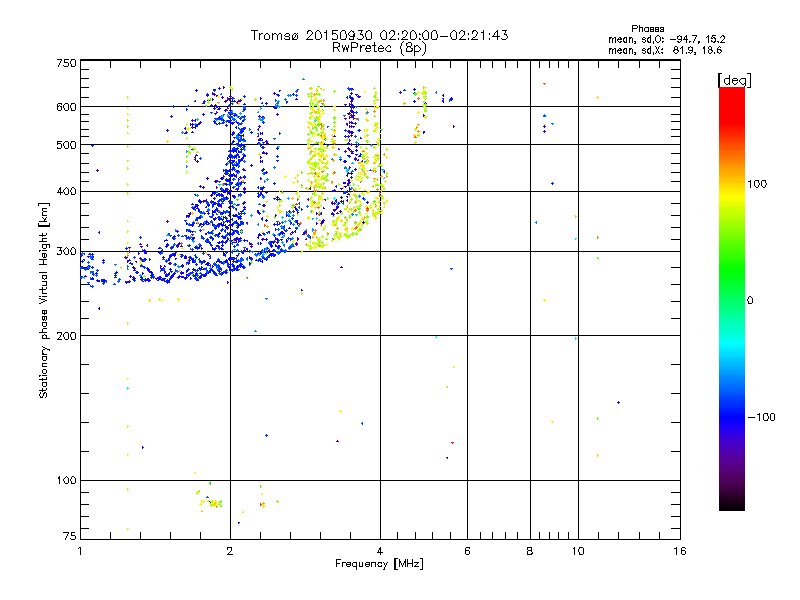Click the 75 height axis tick label
Screen dimensions: 800x600
pyautogui.click(x=70, y=536)
